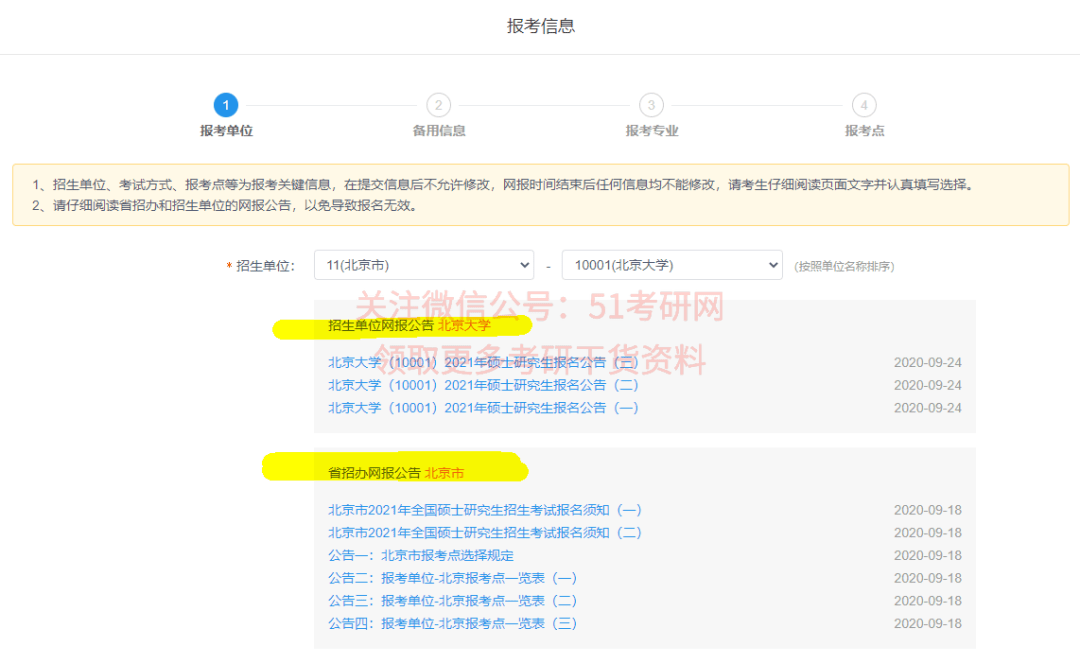
Task: Select the 备用信息 step label
Action: (x=439, y=131)
